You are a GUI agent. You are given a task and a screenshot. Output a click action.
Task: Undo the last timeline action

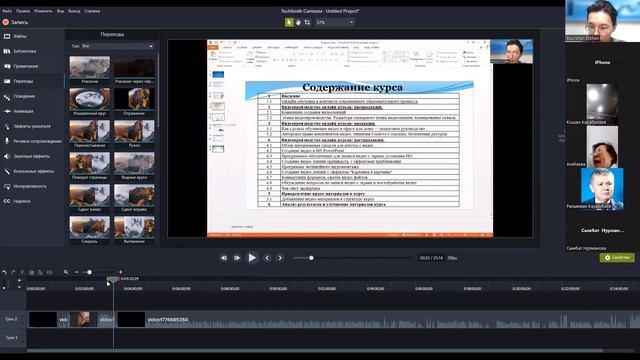4,272
